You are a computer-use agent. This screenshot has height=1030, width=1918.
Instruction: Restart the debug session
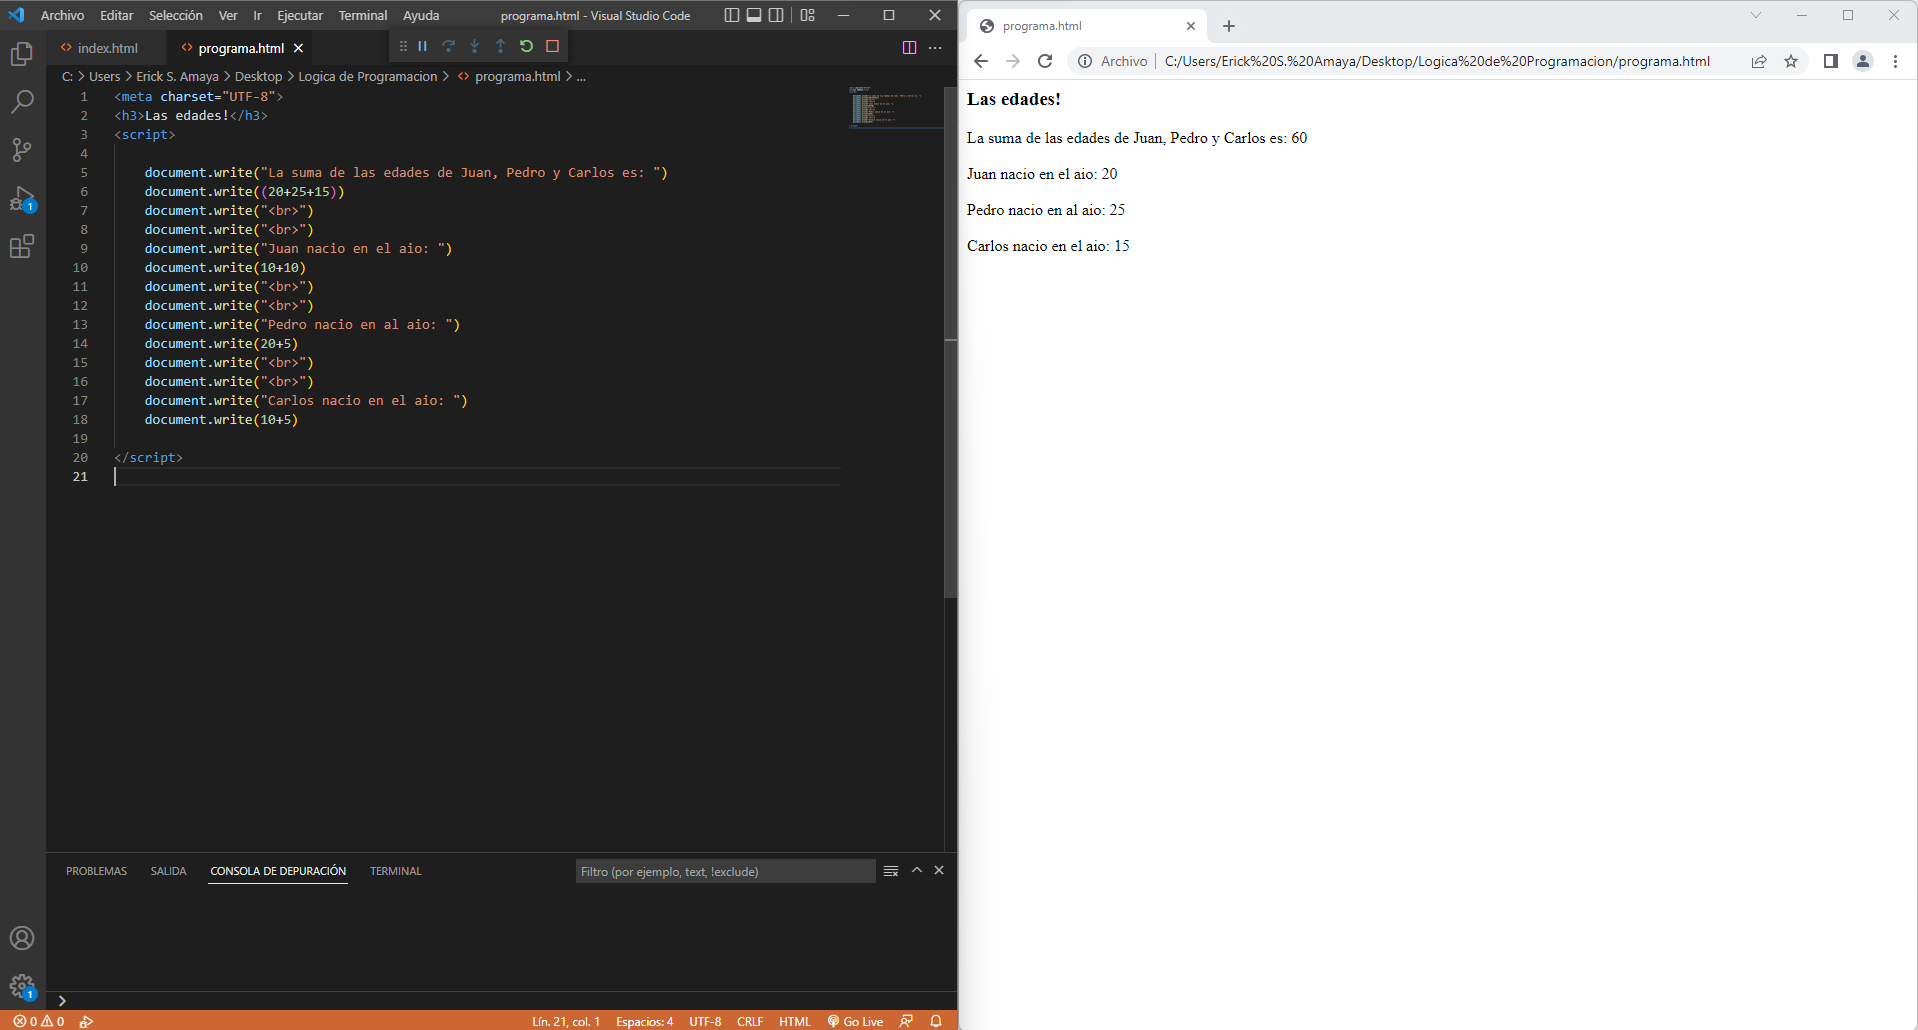pyautogui.click(x=526, y=46)
